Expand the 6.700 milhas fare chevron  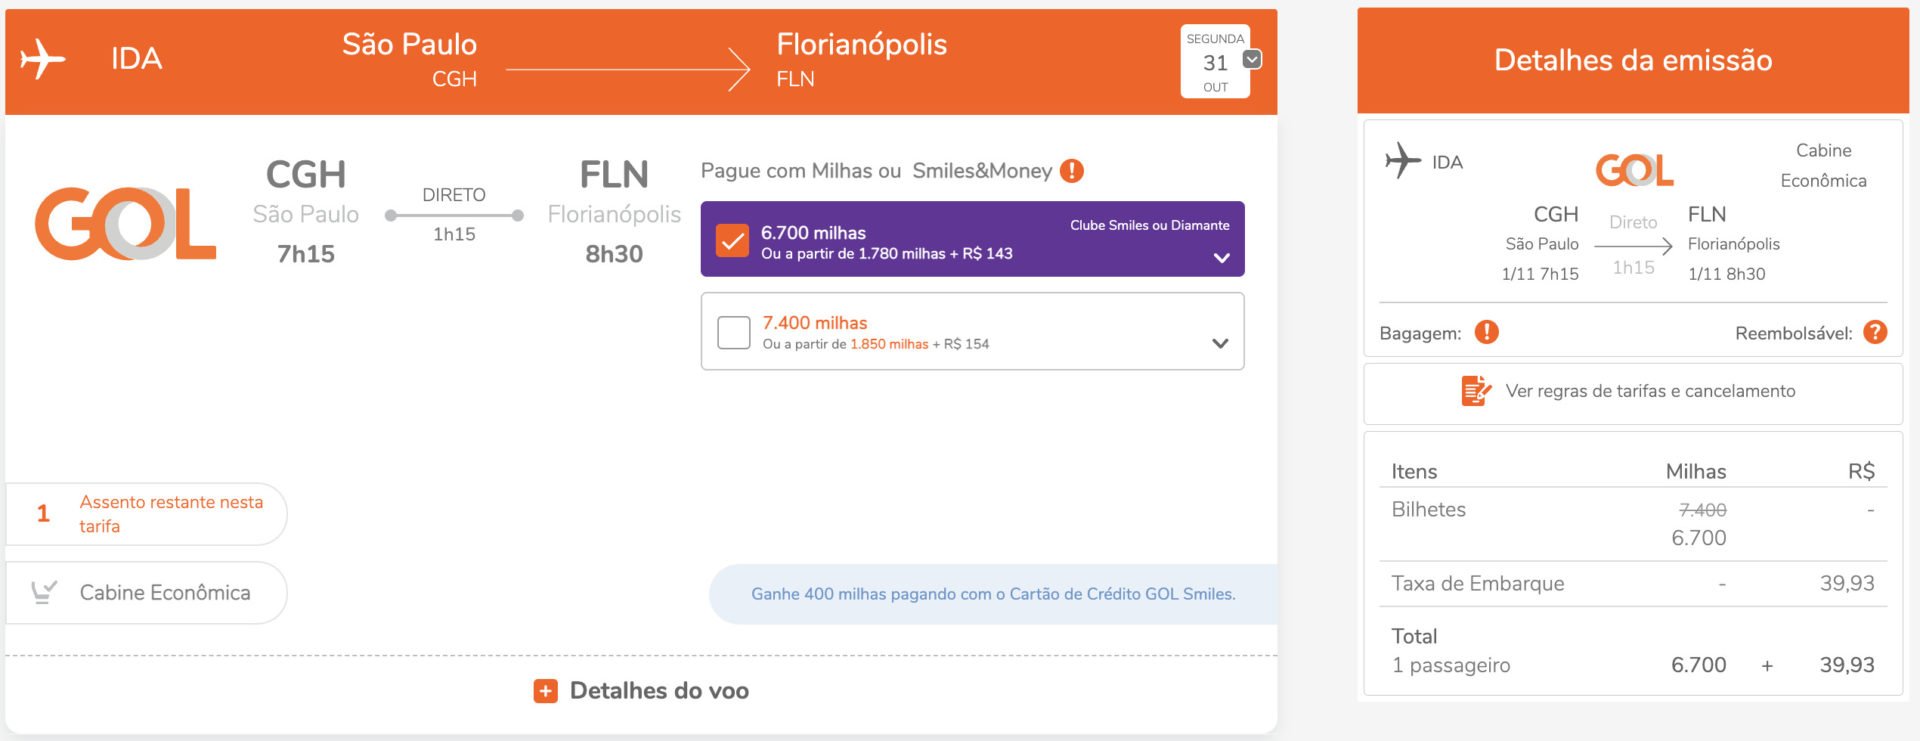[1221, 258]
